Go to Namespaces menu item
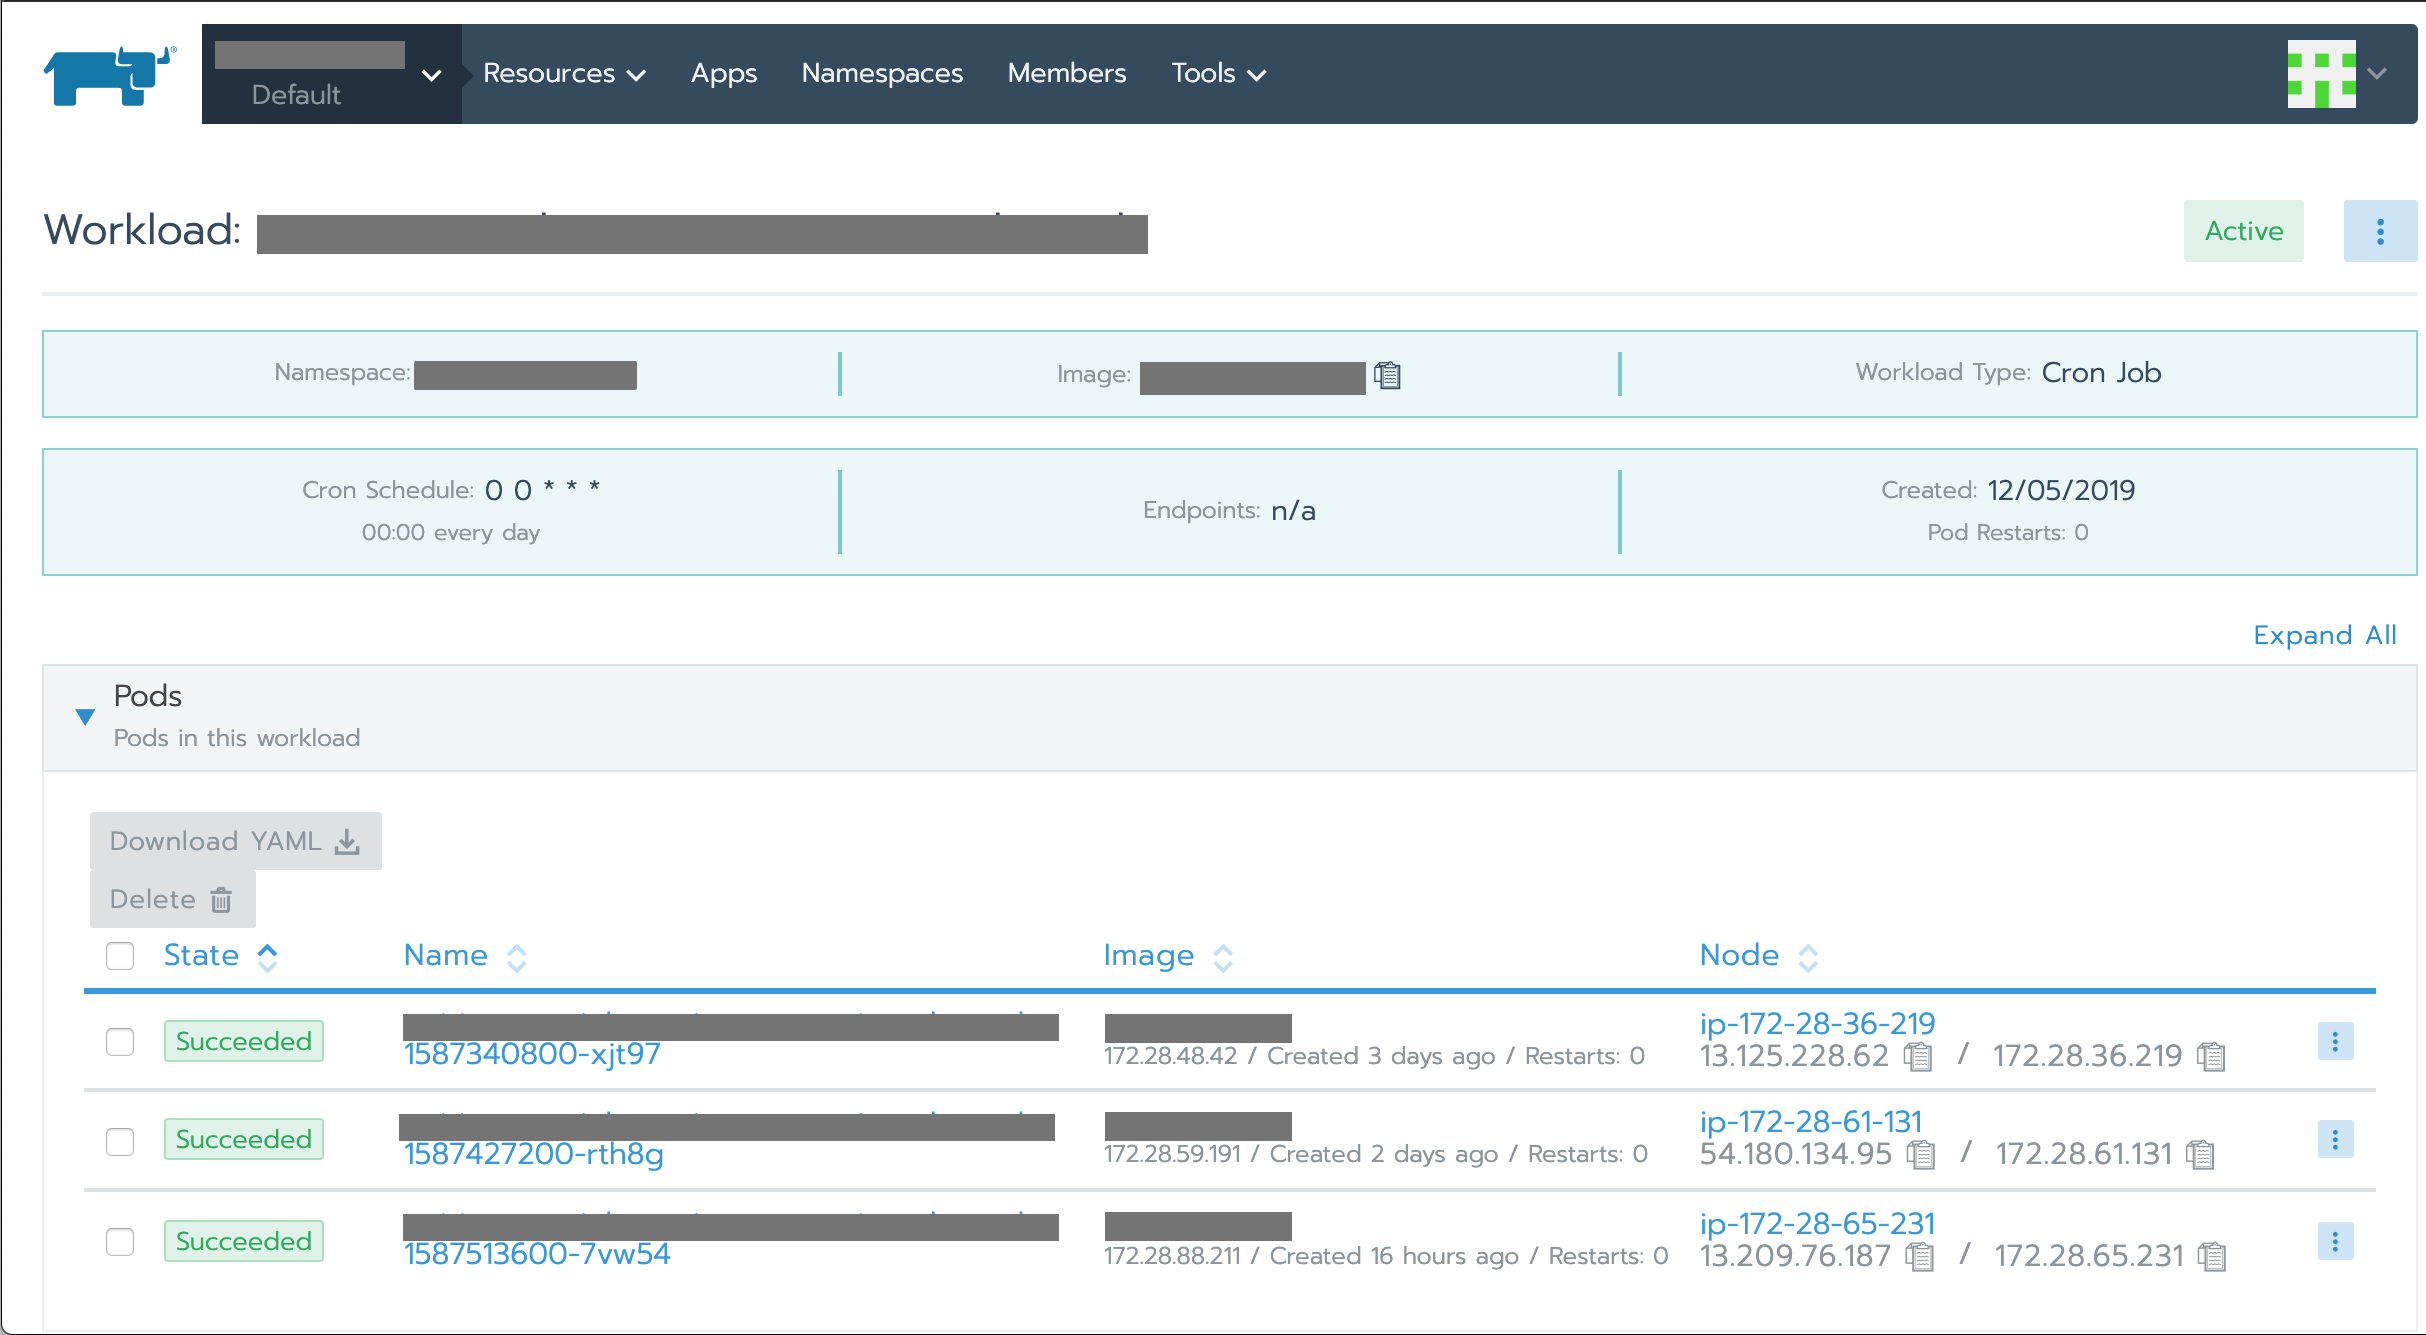Image resolution: width=2426 pixels, height=1335 pixels. point(882,73)
